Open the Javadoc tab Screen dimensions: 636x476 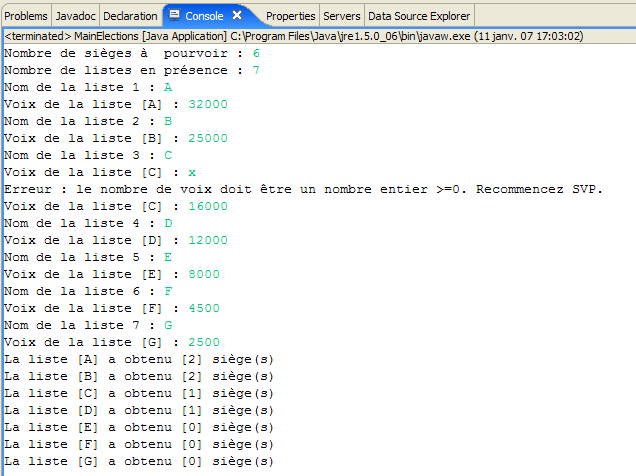point(76,16)
